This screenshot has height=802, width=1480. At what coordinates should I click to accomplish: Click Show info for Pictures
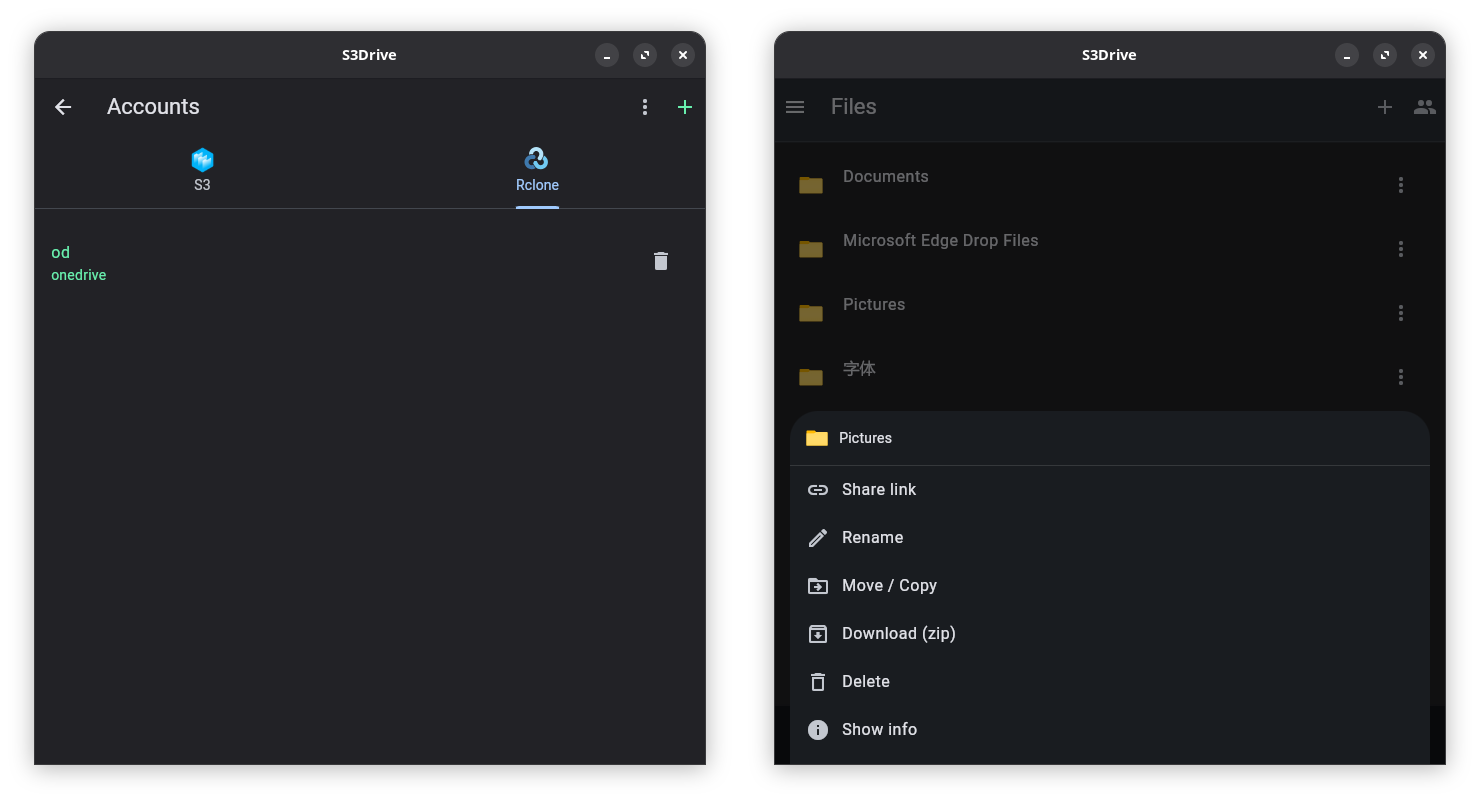pyautogui.click(x=878, y=729)
